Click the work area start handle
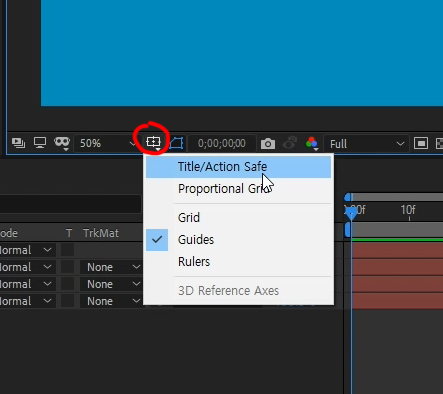The width and height of the screenshot is (443, 394). [347, 230]
